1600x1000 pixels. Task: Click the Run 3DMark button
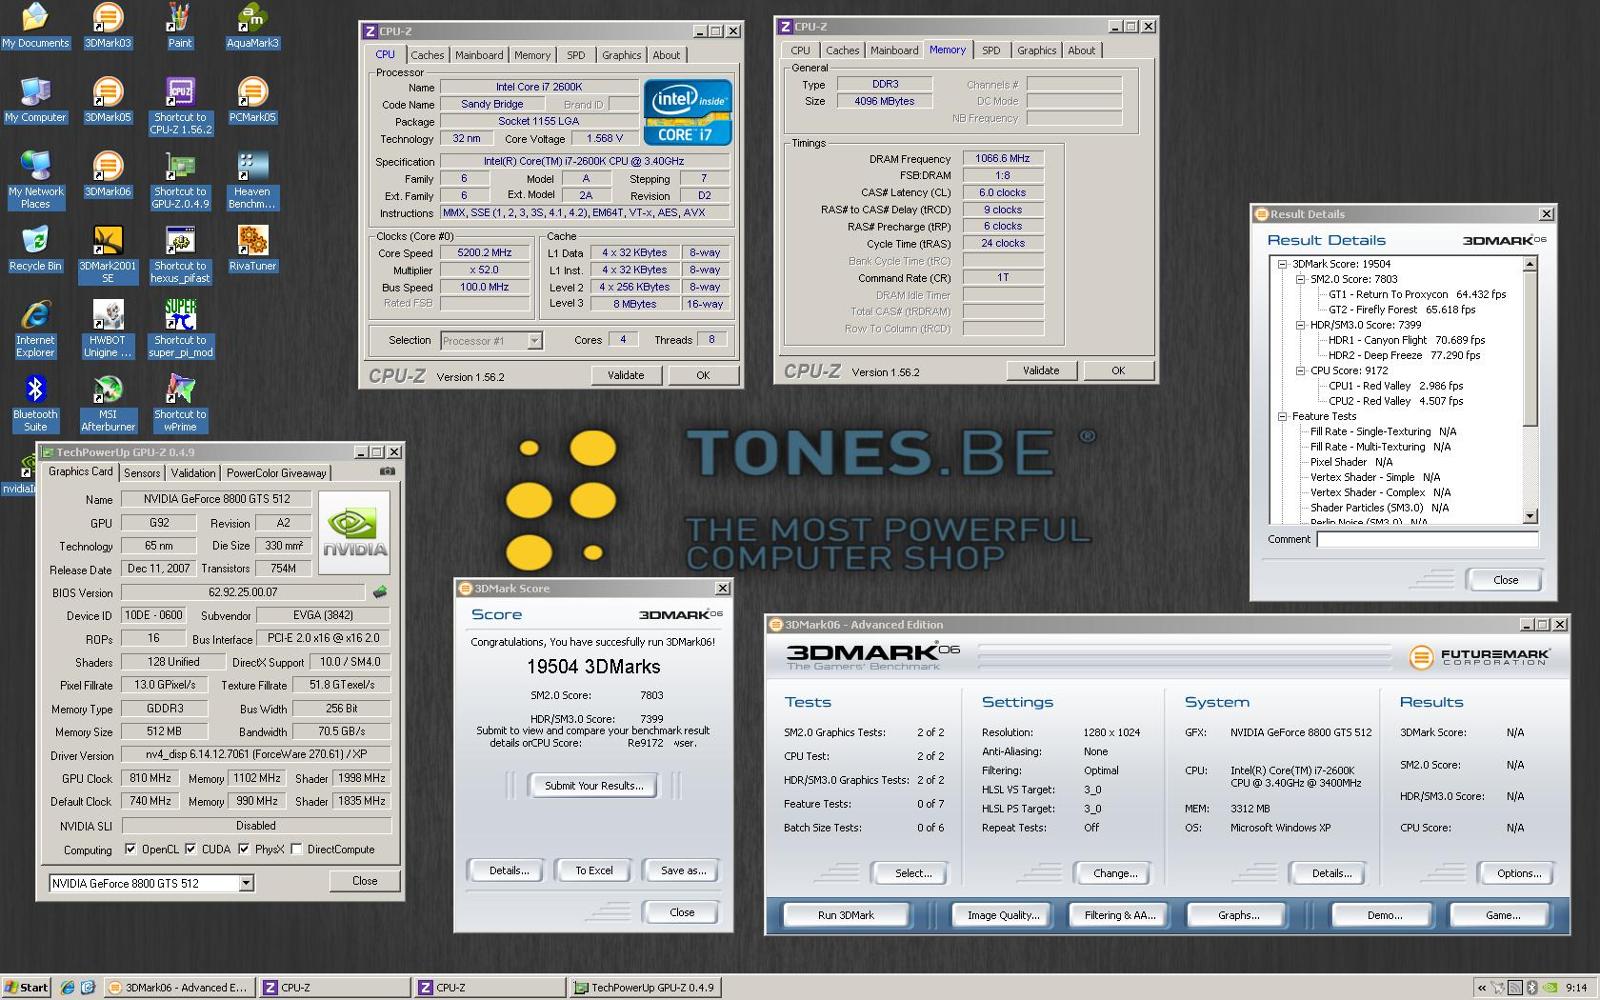(846, 915)
